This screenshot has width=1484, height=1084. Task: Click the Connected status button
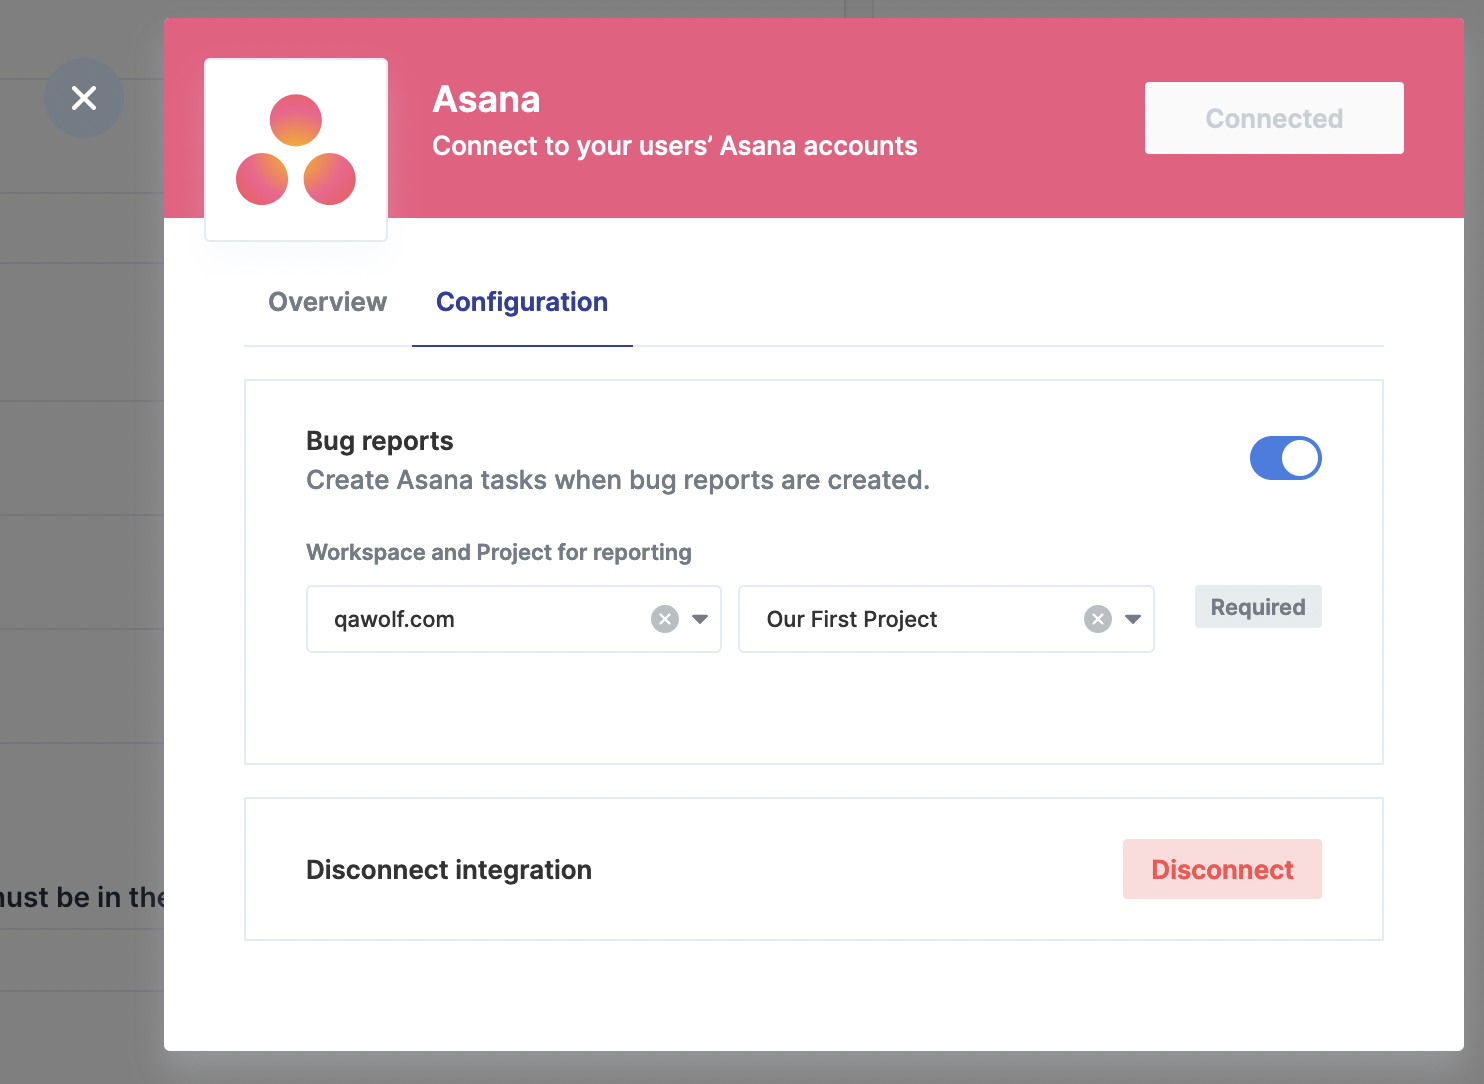click(x=1274, y=118)
